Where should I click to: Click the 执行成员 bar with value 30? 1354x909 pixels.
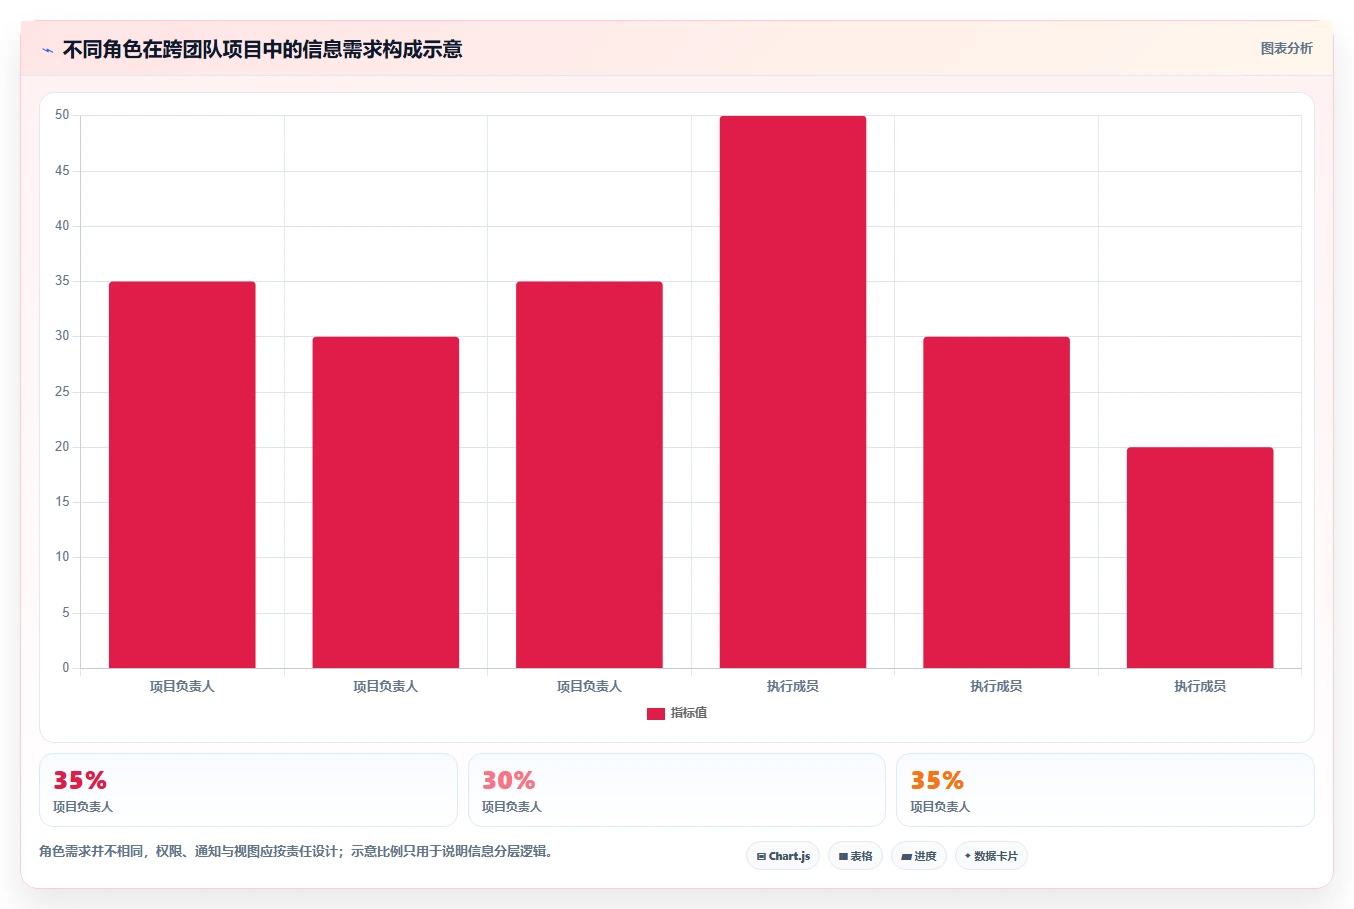996,502
